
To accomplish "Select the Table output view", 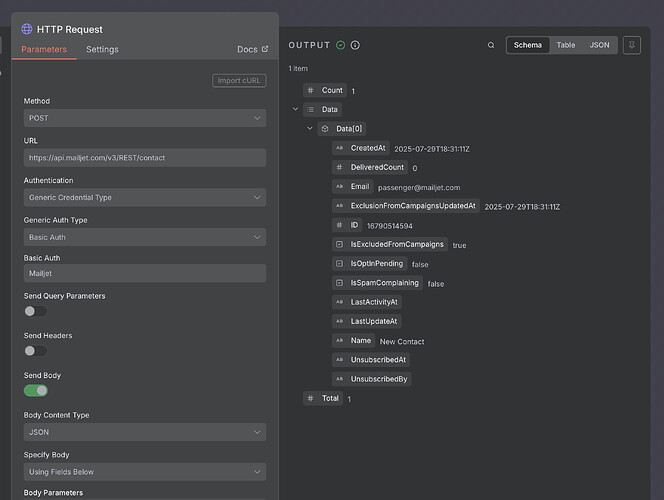I will click(x=566, y=45).
